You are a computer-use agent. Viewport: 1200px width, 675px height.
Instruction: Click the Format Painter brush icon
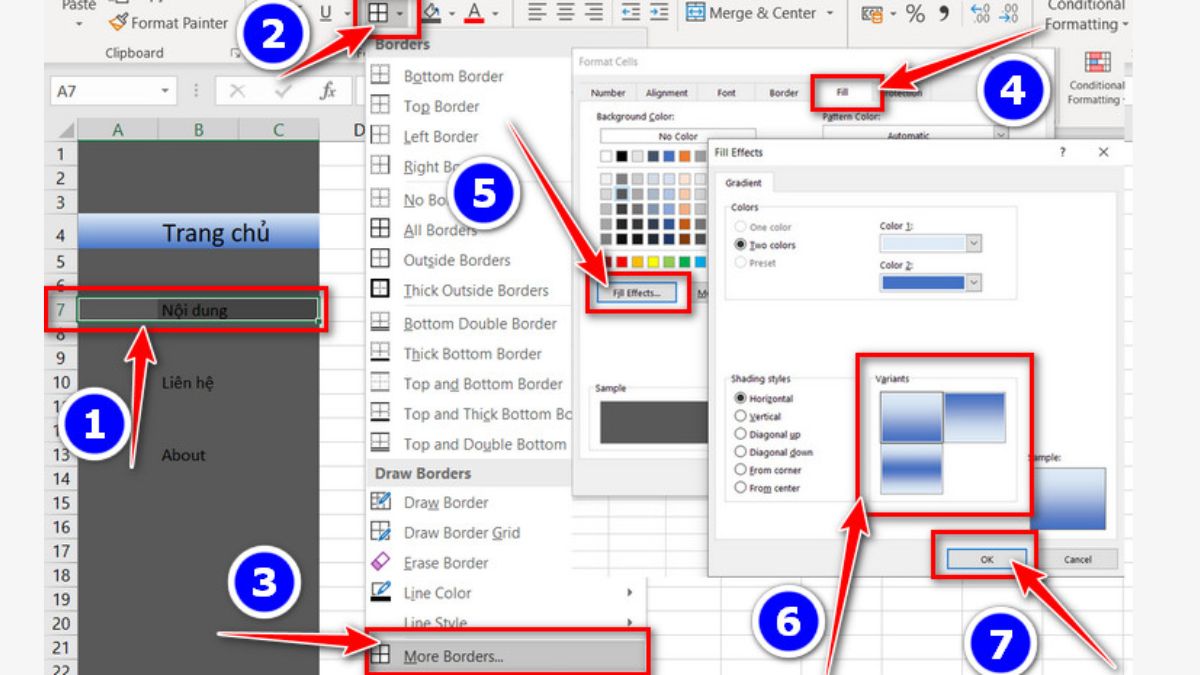(x=118, y=21)
